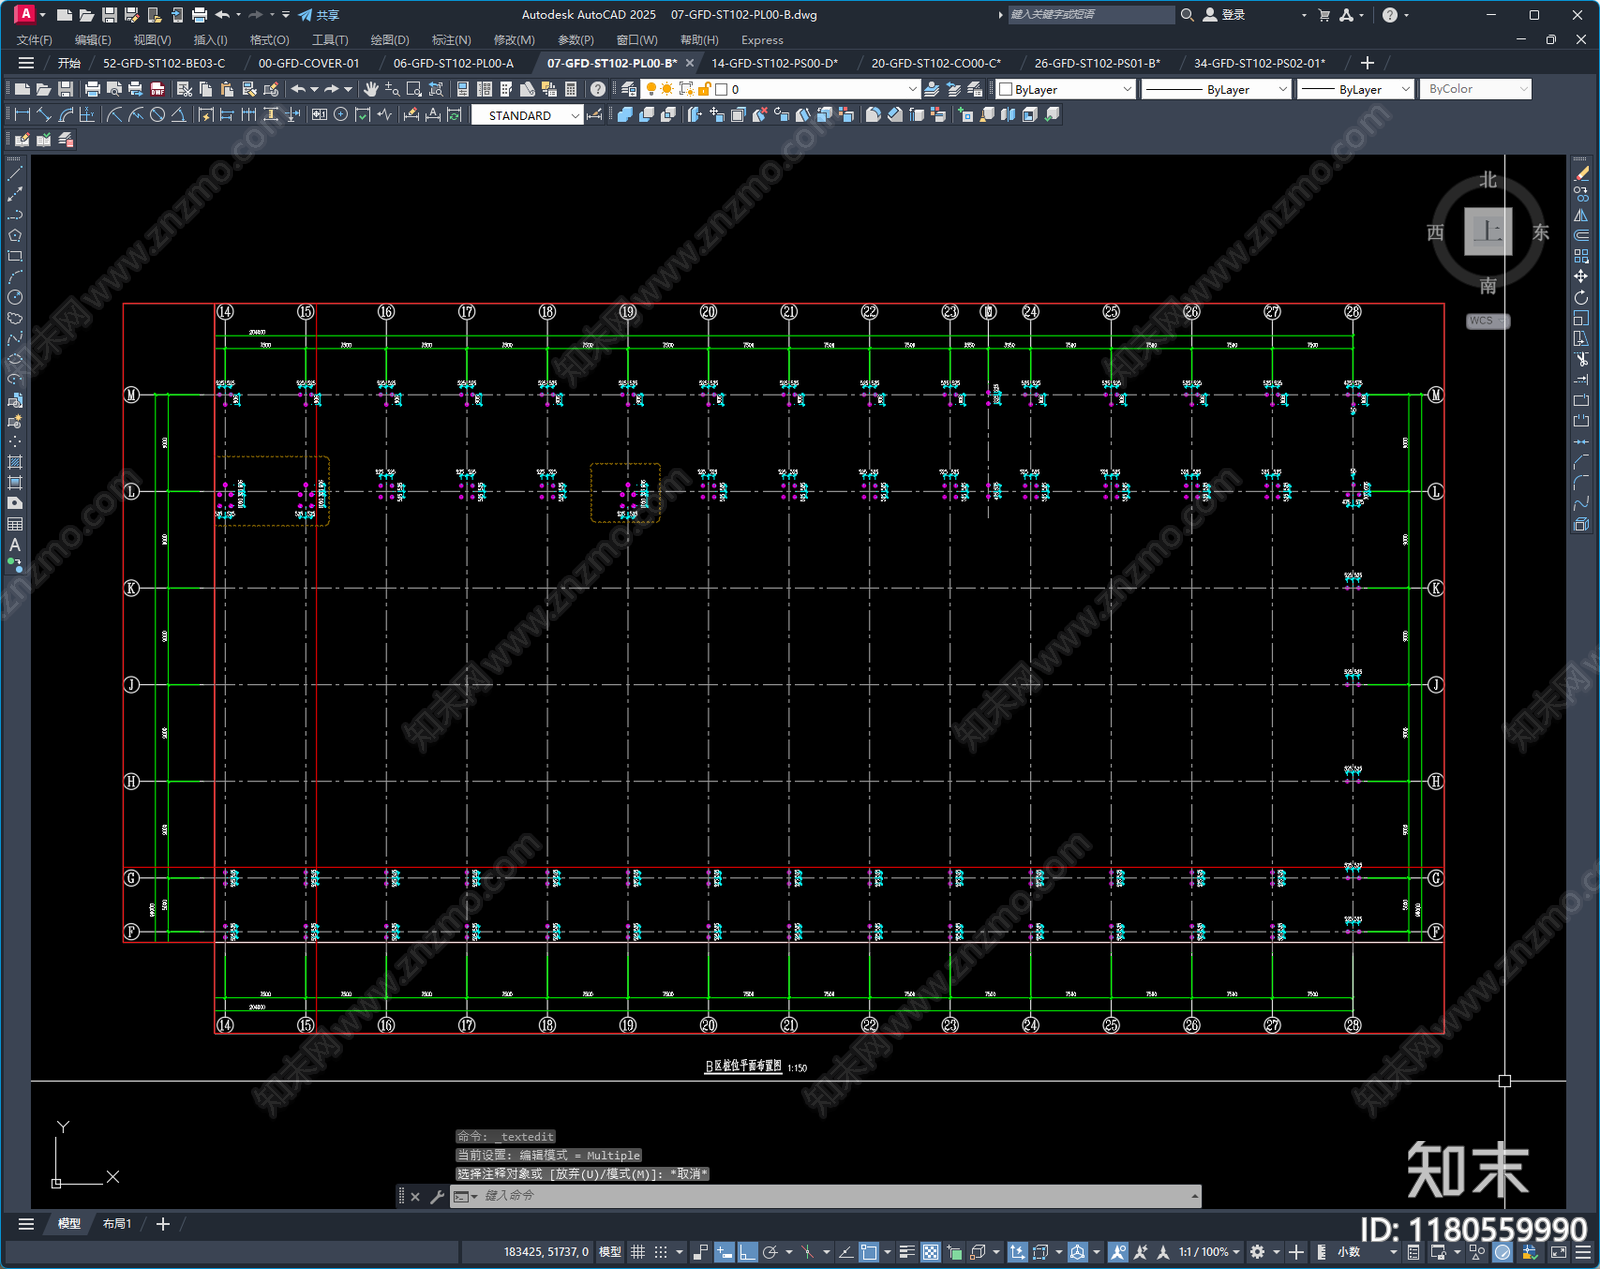Toggle Ortho mode in status bar
1600x1269 pixels.
click(747, 1252)
